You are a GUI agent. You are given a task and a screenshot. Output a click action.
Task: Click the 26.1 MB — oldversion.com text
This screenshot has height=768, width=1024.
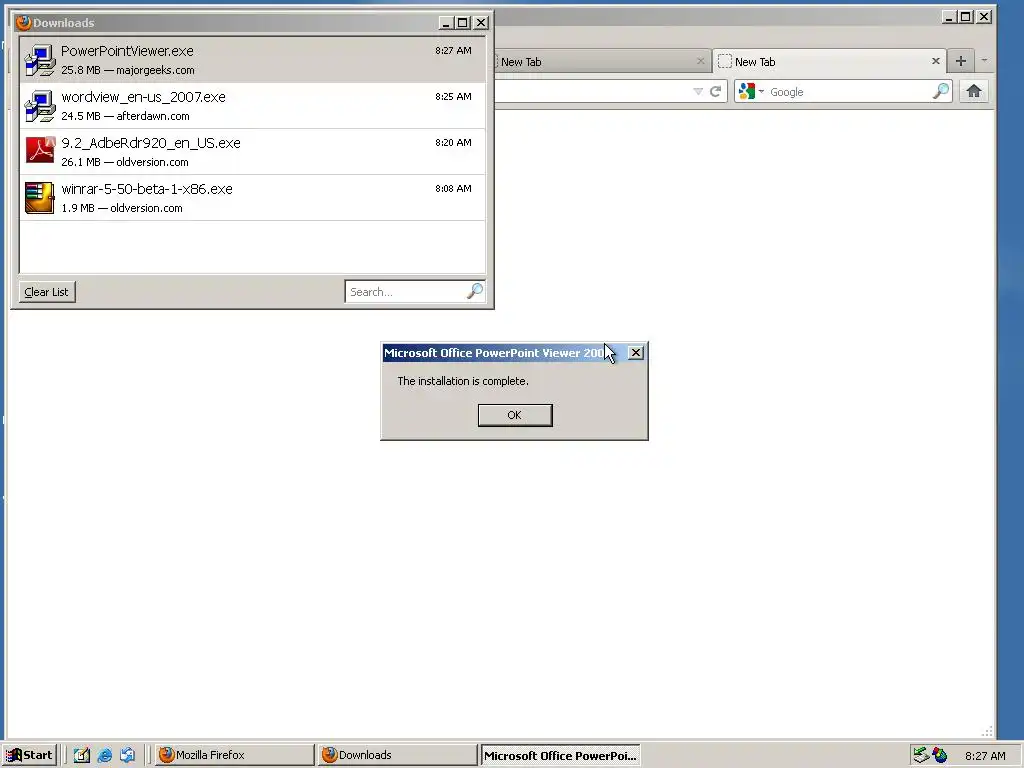point(125,162)
